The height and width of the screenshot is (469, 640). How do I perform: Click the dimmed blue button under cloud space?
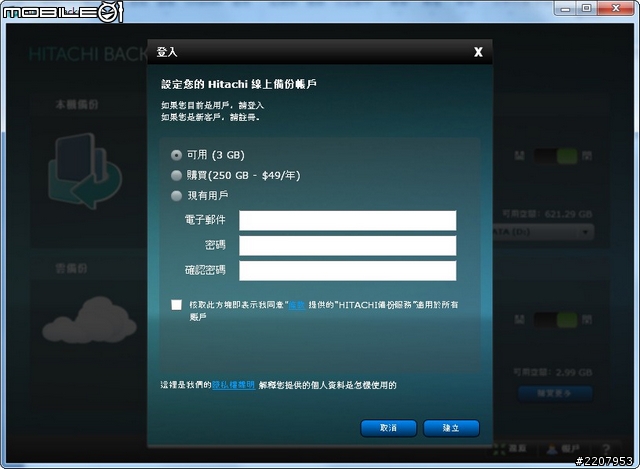[555, 393]
